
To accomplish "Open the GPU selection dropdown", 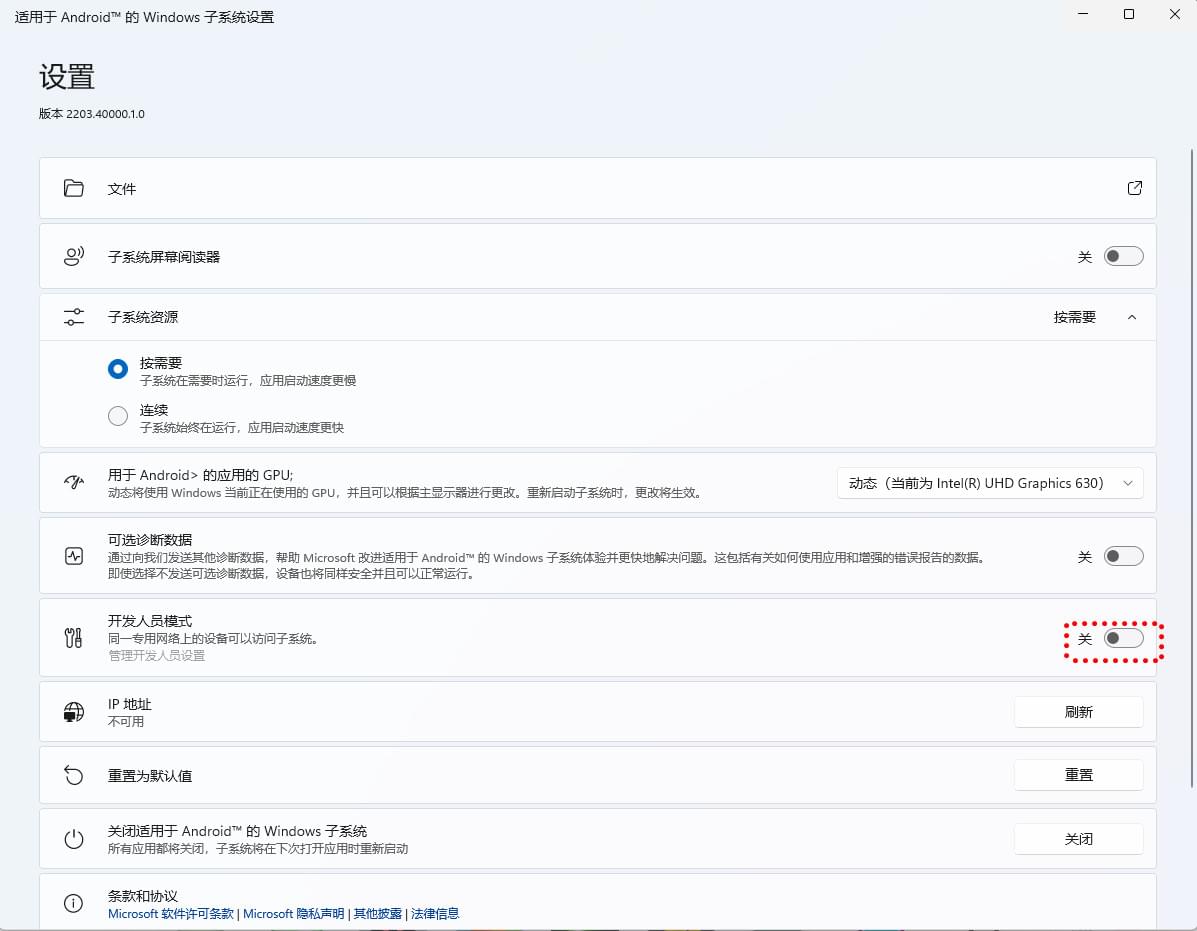I will pyautogui.click(x=989, y=483).
